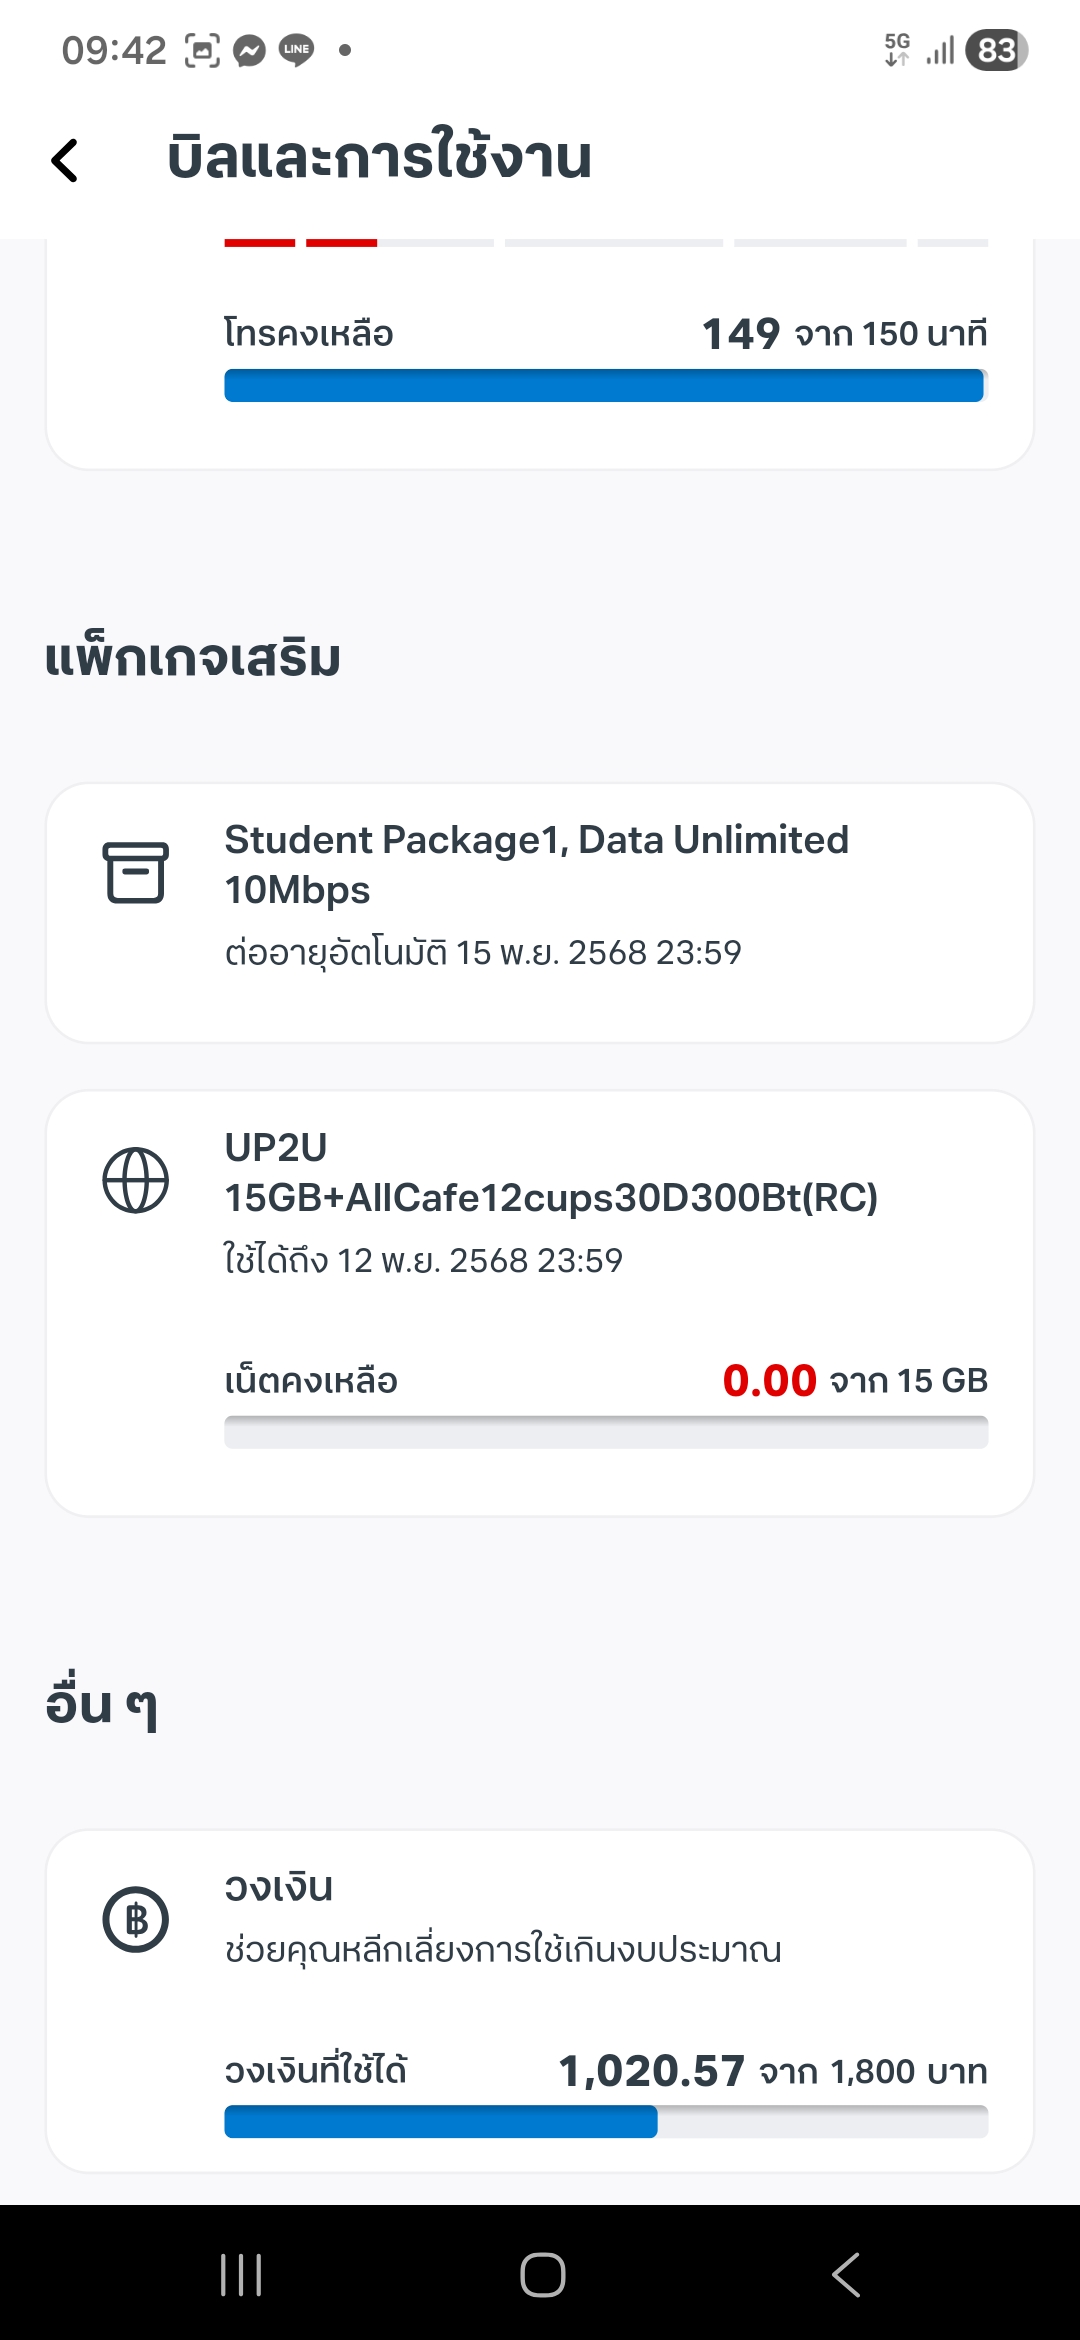This screenshot has width=1080, height=2340.
Task: Tap the แพ็กเกจเสริม section heading
Action: (x=193, y=659)
